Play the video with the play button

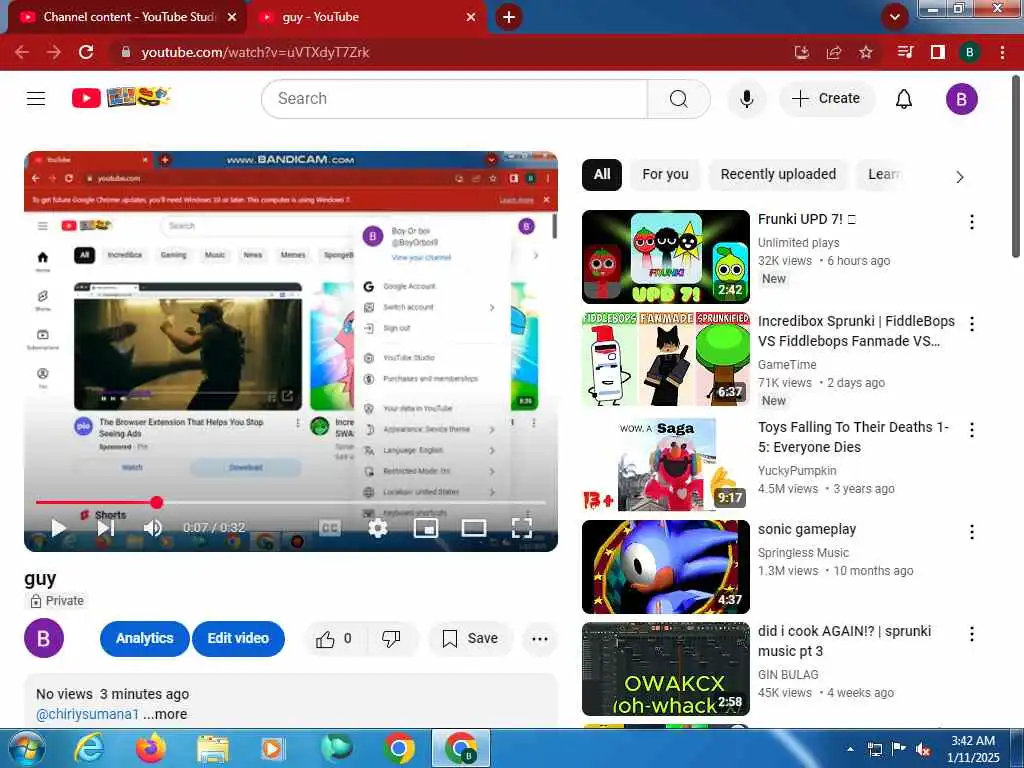[x=58, y=528]
